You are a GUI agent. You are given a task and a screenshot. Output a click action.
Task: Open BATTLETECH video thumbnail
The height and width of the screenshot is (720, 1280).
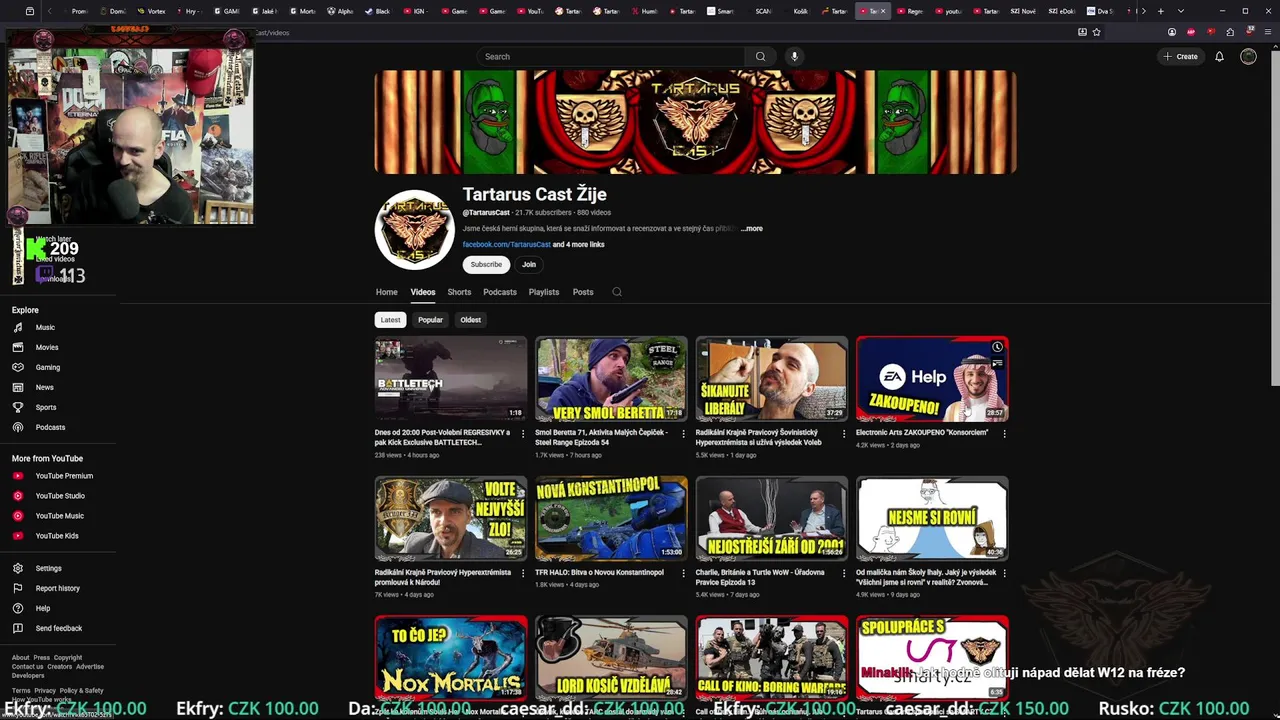coord(451,379)
